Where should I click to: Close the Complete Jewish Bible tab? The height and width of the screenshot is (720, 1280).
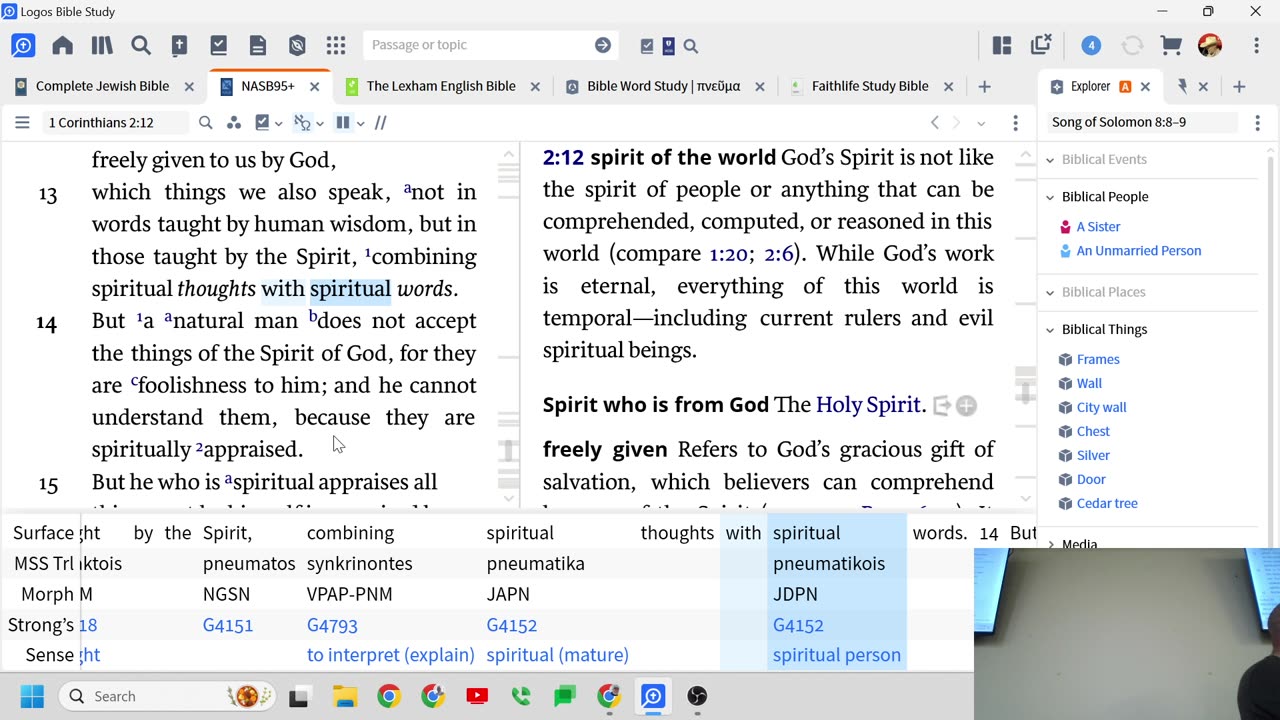tap(189, 87)
